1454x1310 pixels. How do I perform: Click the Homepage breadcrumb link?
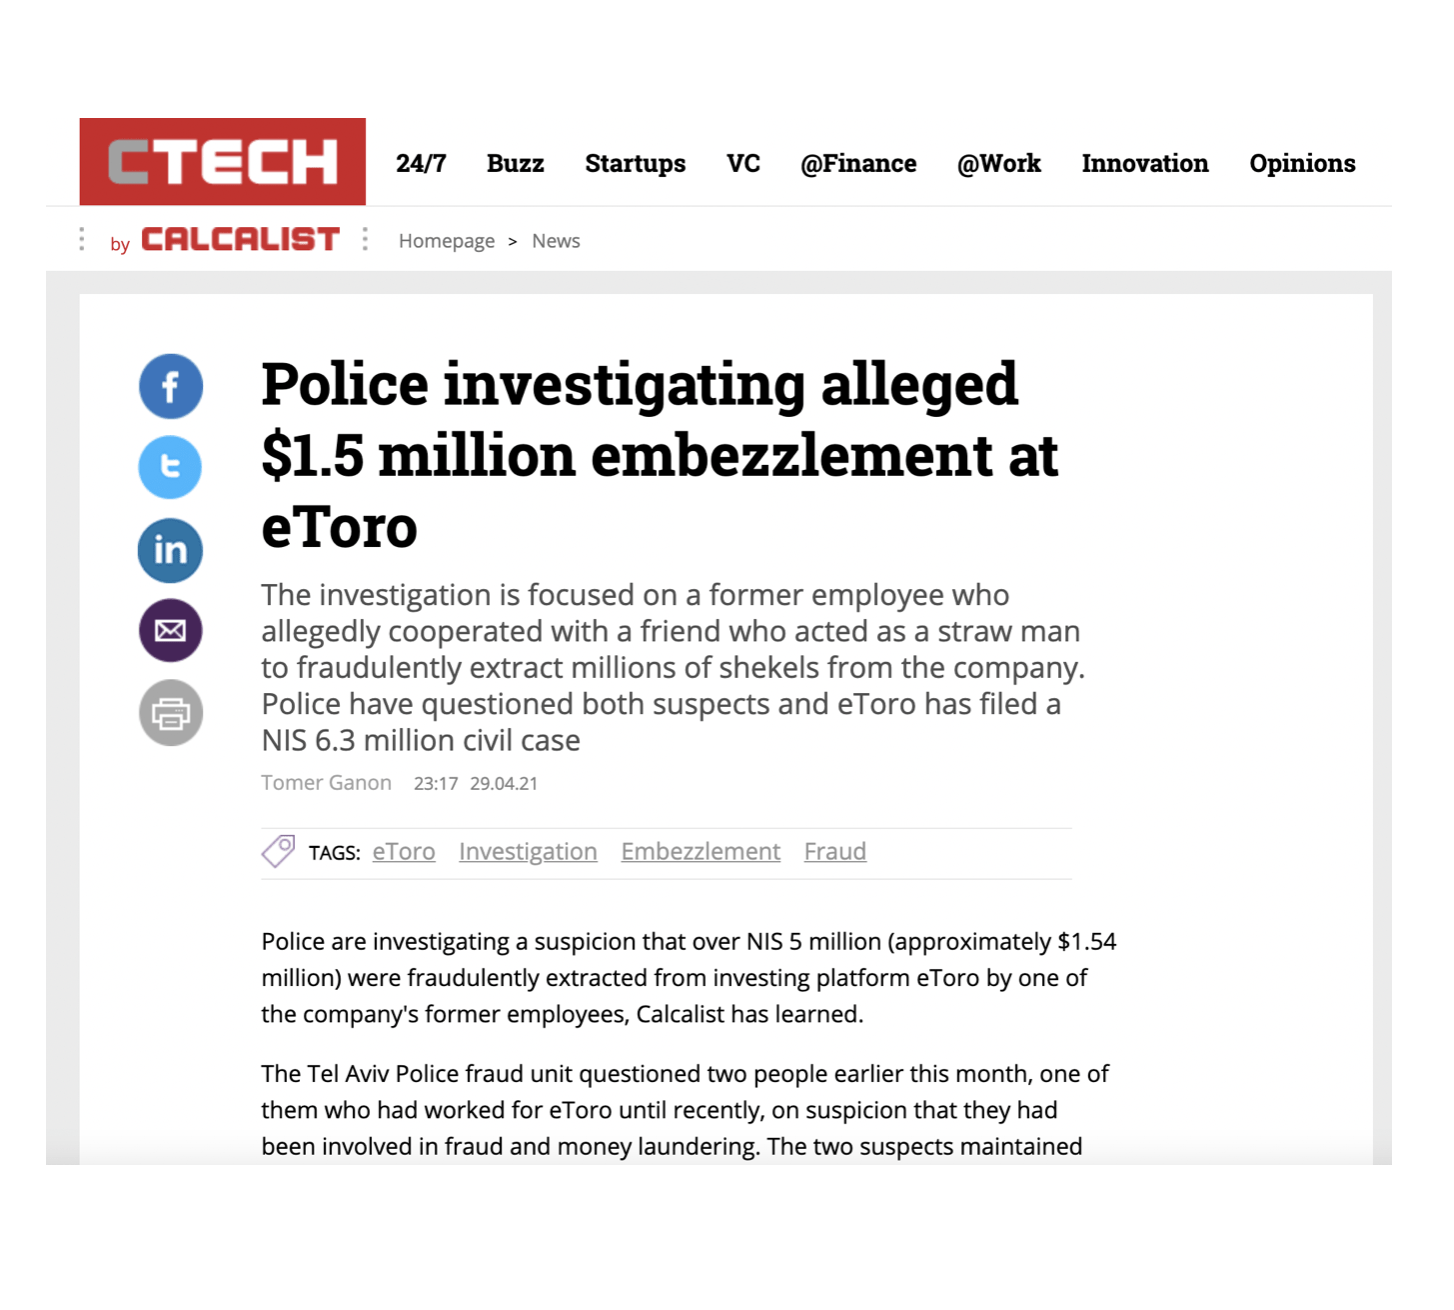(446, 241)
